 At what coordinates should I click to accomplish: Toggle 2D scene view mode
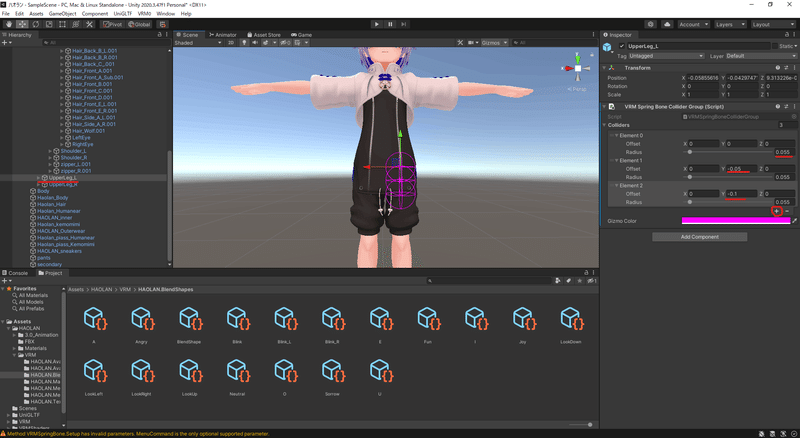tap(231, 43)
